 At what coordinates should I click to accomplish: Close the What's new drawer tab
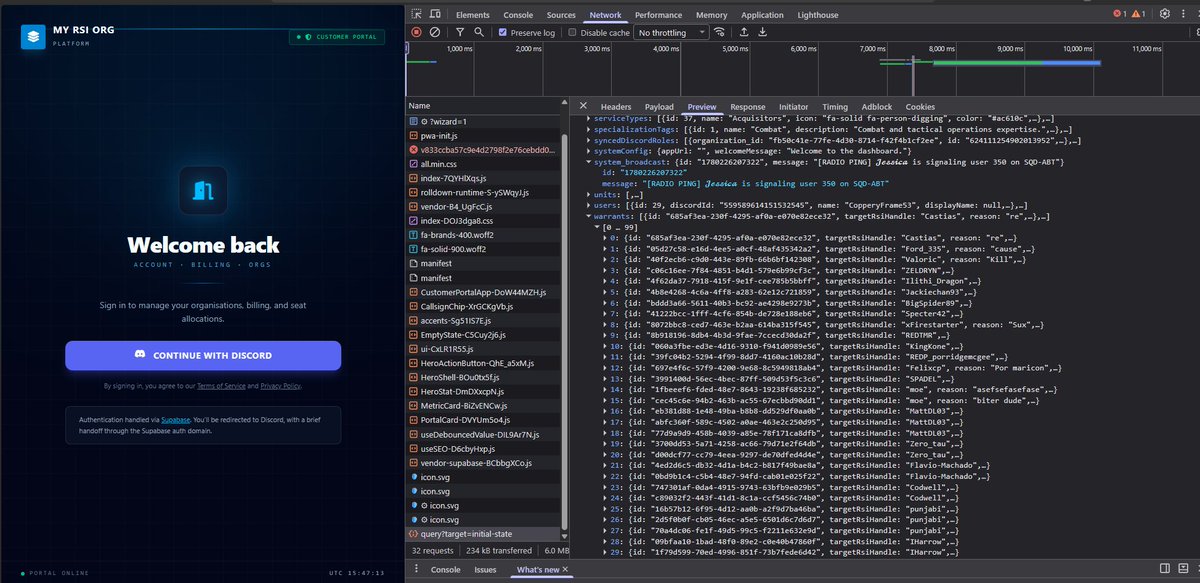(x=565, y=569)
